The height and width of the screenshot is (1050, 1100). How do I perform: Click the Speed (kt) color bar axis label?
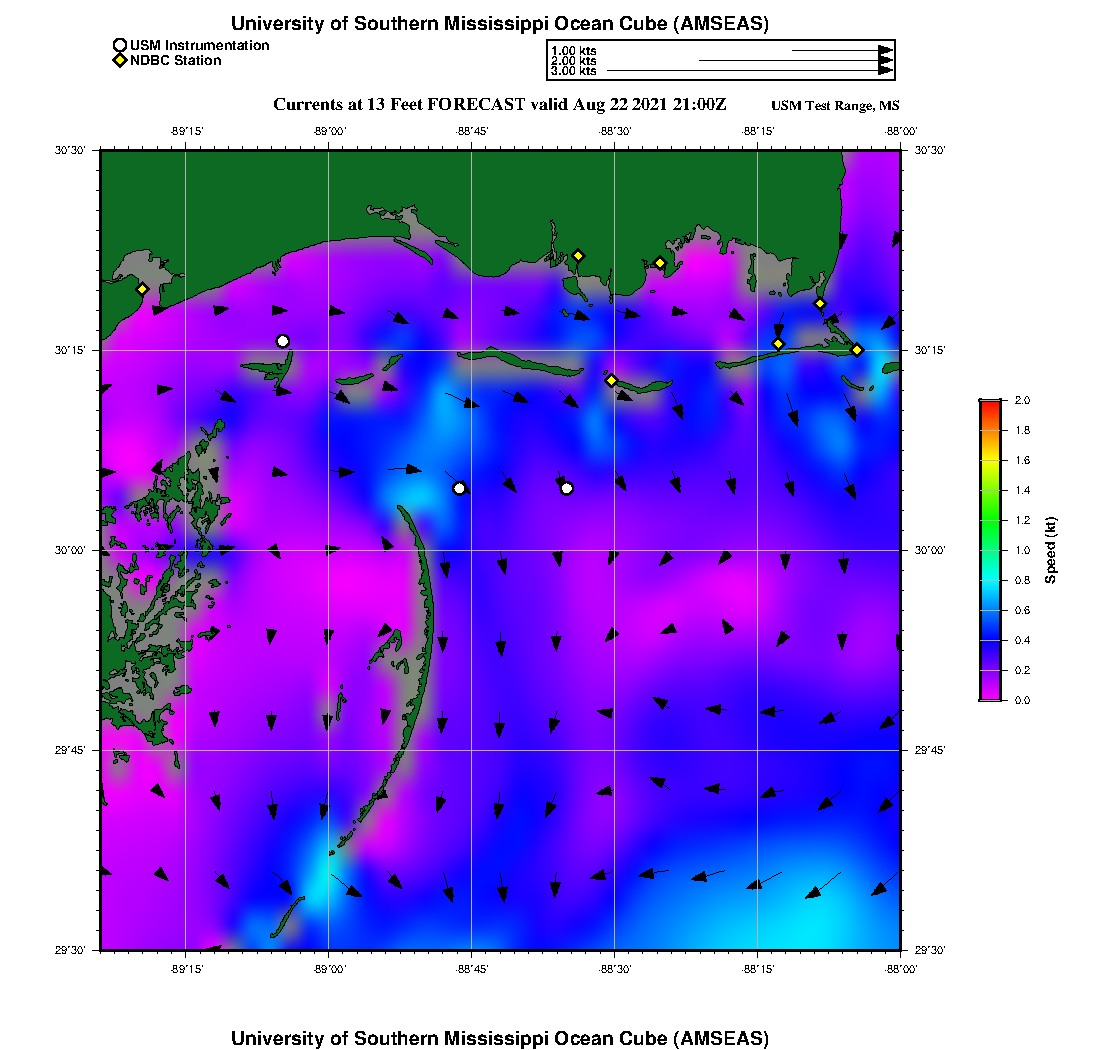pyautogui.click(x=1051, y=550)
